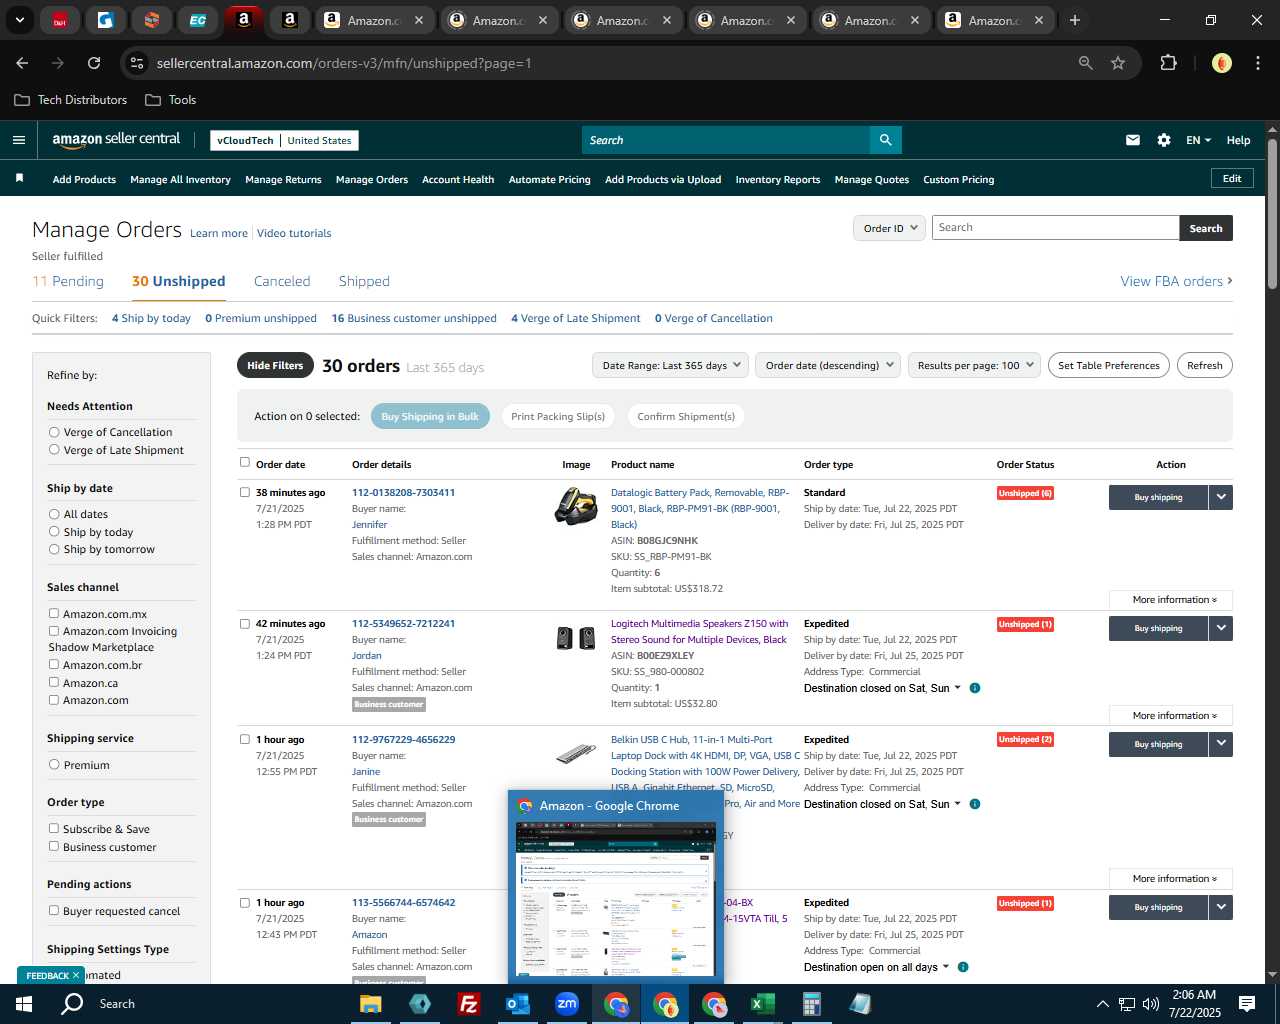Follow the View FBA orders link
1280x1024 pixels.
[1176, 281]
